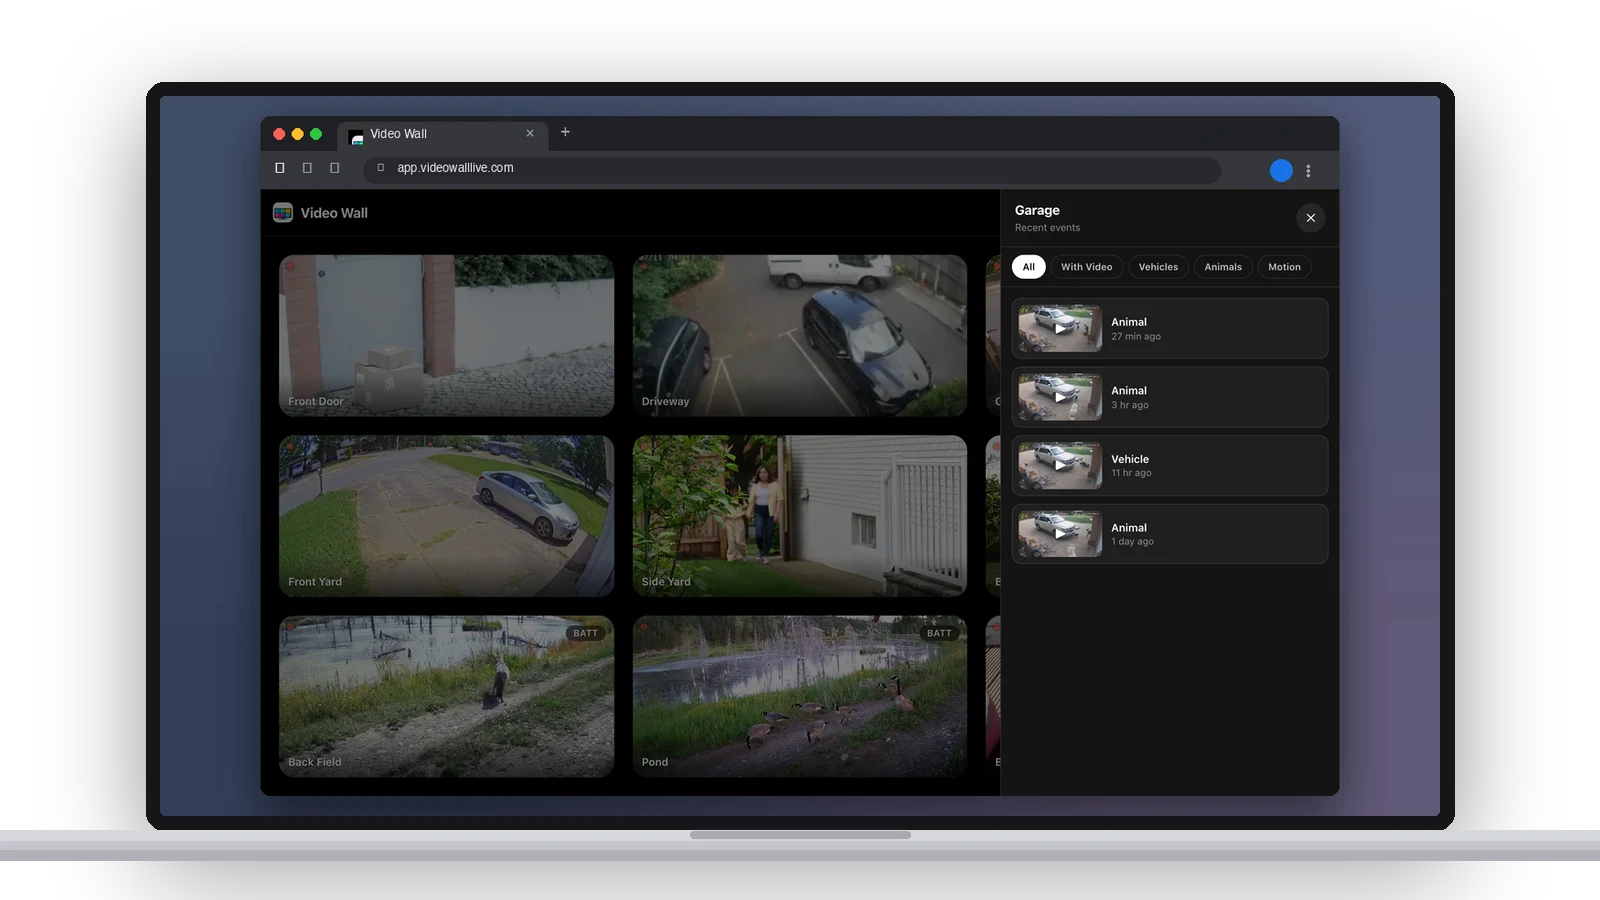Image resolution: width=1600 pixels, height=900 pixels.
Task: Click the browser forward navigation icon
Action: click(x=307, y=168)
